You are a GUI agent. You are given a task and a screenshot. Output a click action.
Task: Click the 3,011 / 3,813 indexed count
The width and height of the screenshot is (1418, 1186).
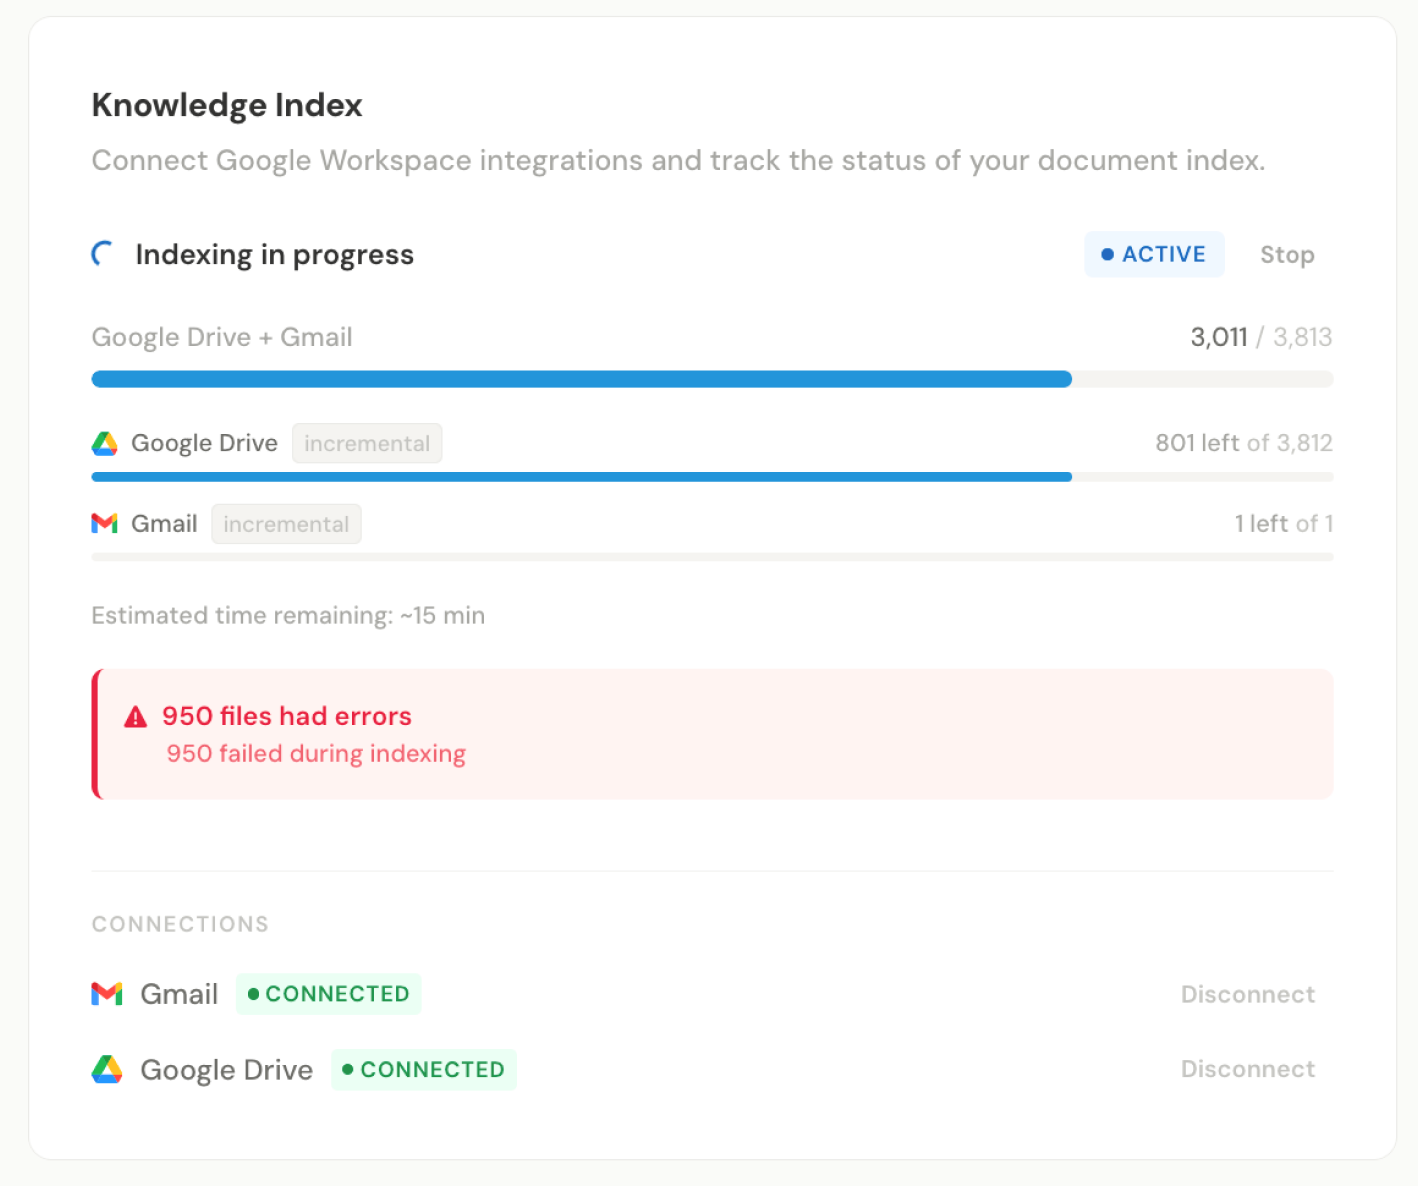pyautogui.click(x=1260, y=337)
